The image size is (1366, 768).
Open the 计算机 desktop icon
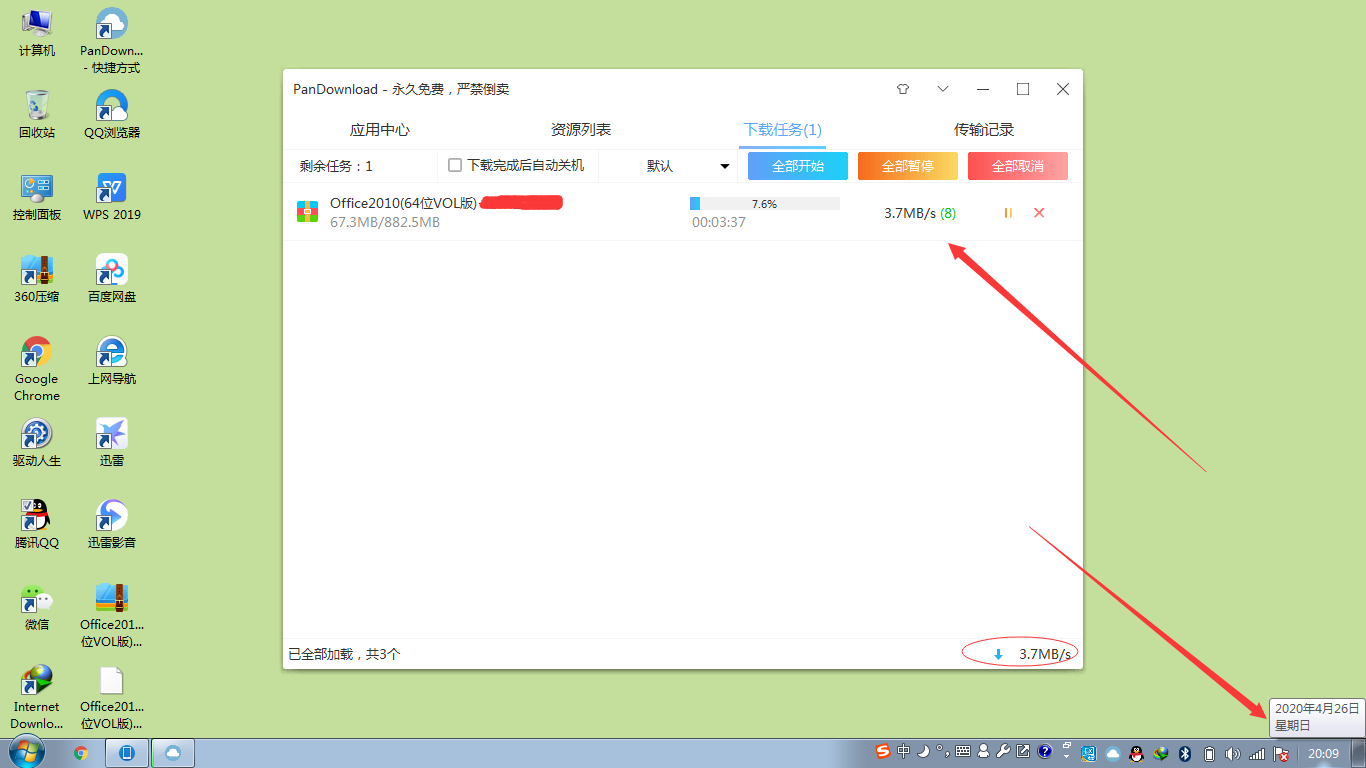click(x=37, y=33)
